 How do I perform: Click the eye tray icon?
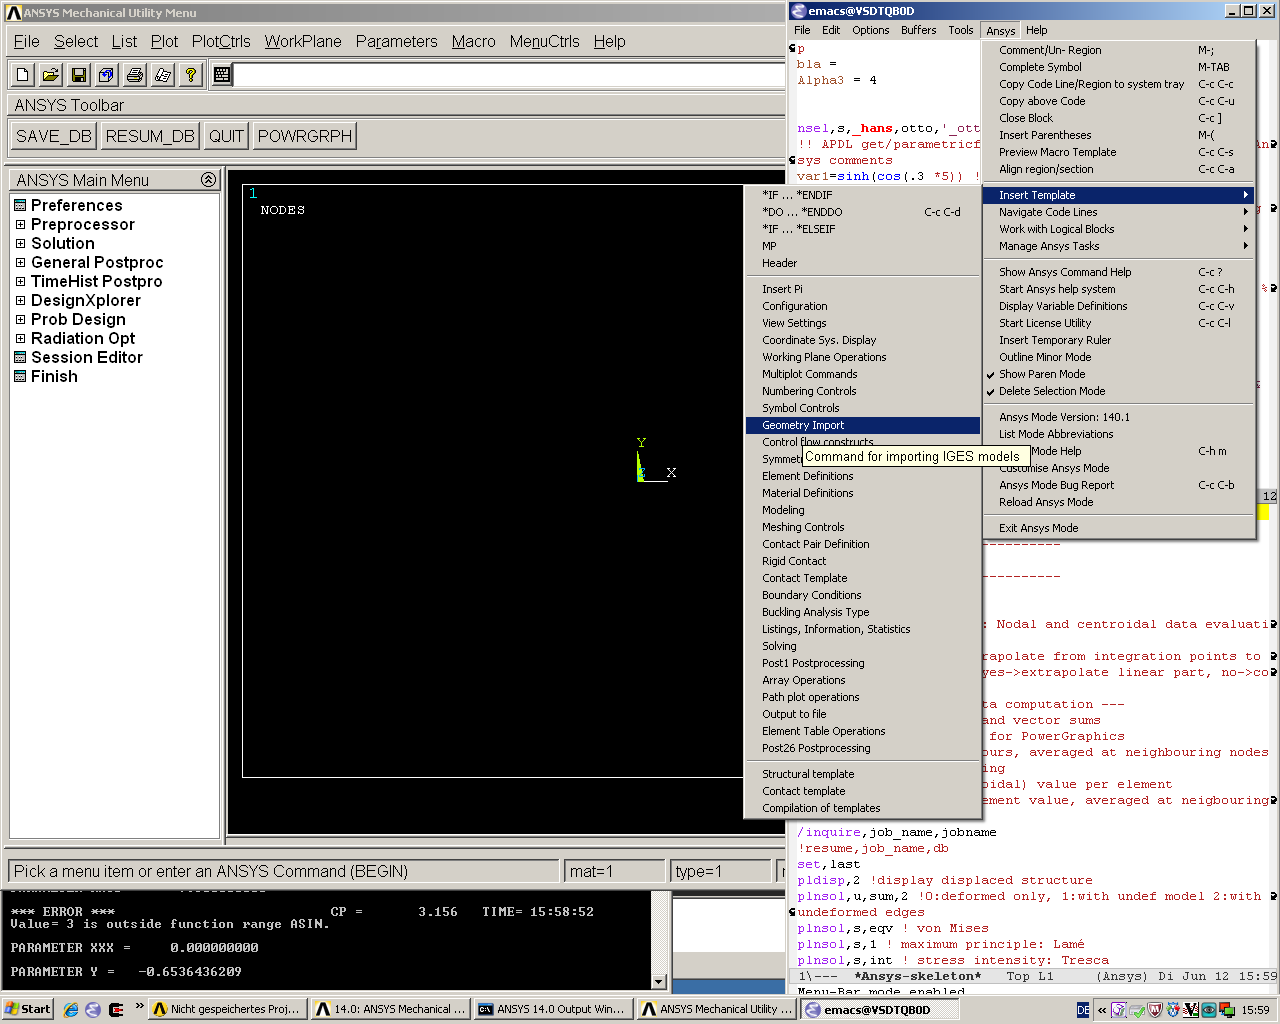tap(1209, 1010)
